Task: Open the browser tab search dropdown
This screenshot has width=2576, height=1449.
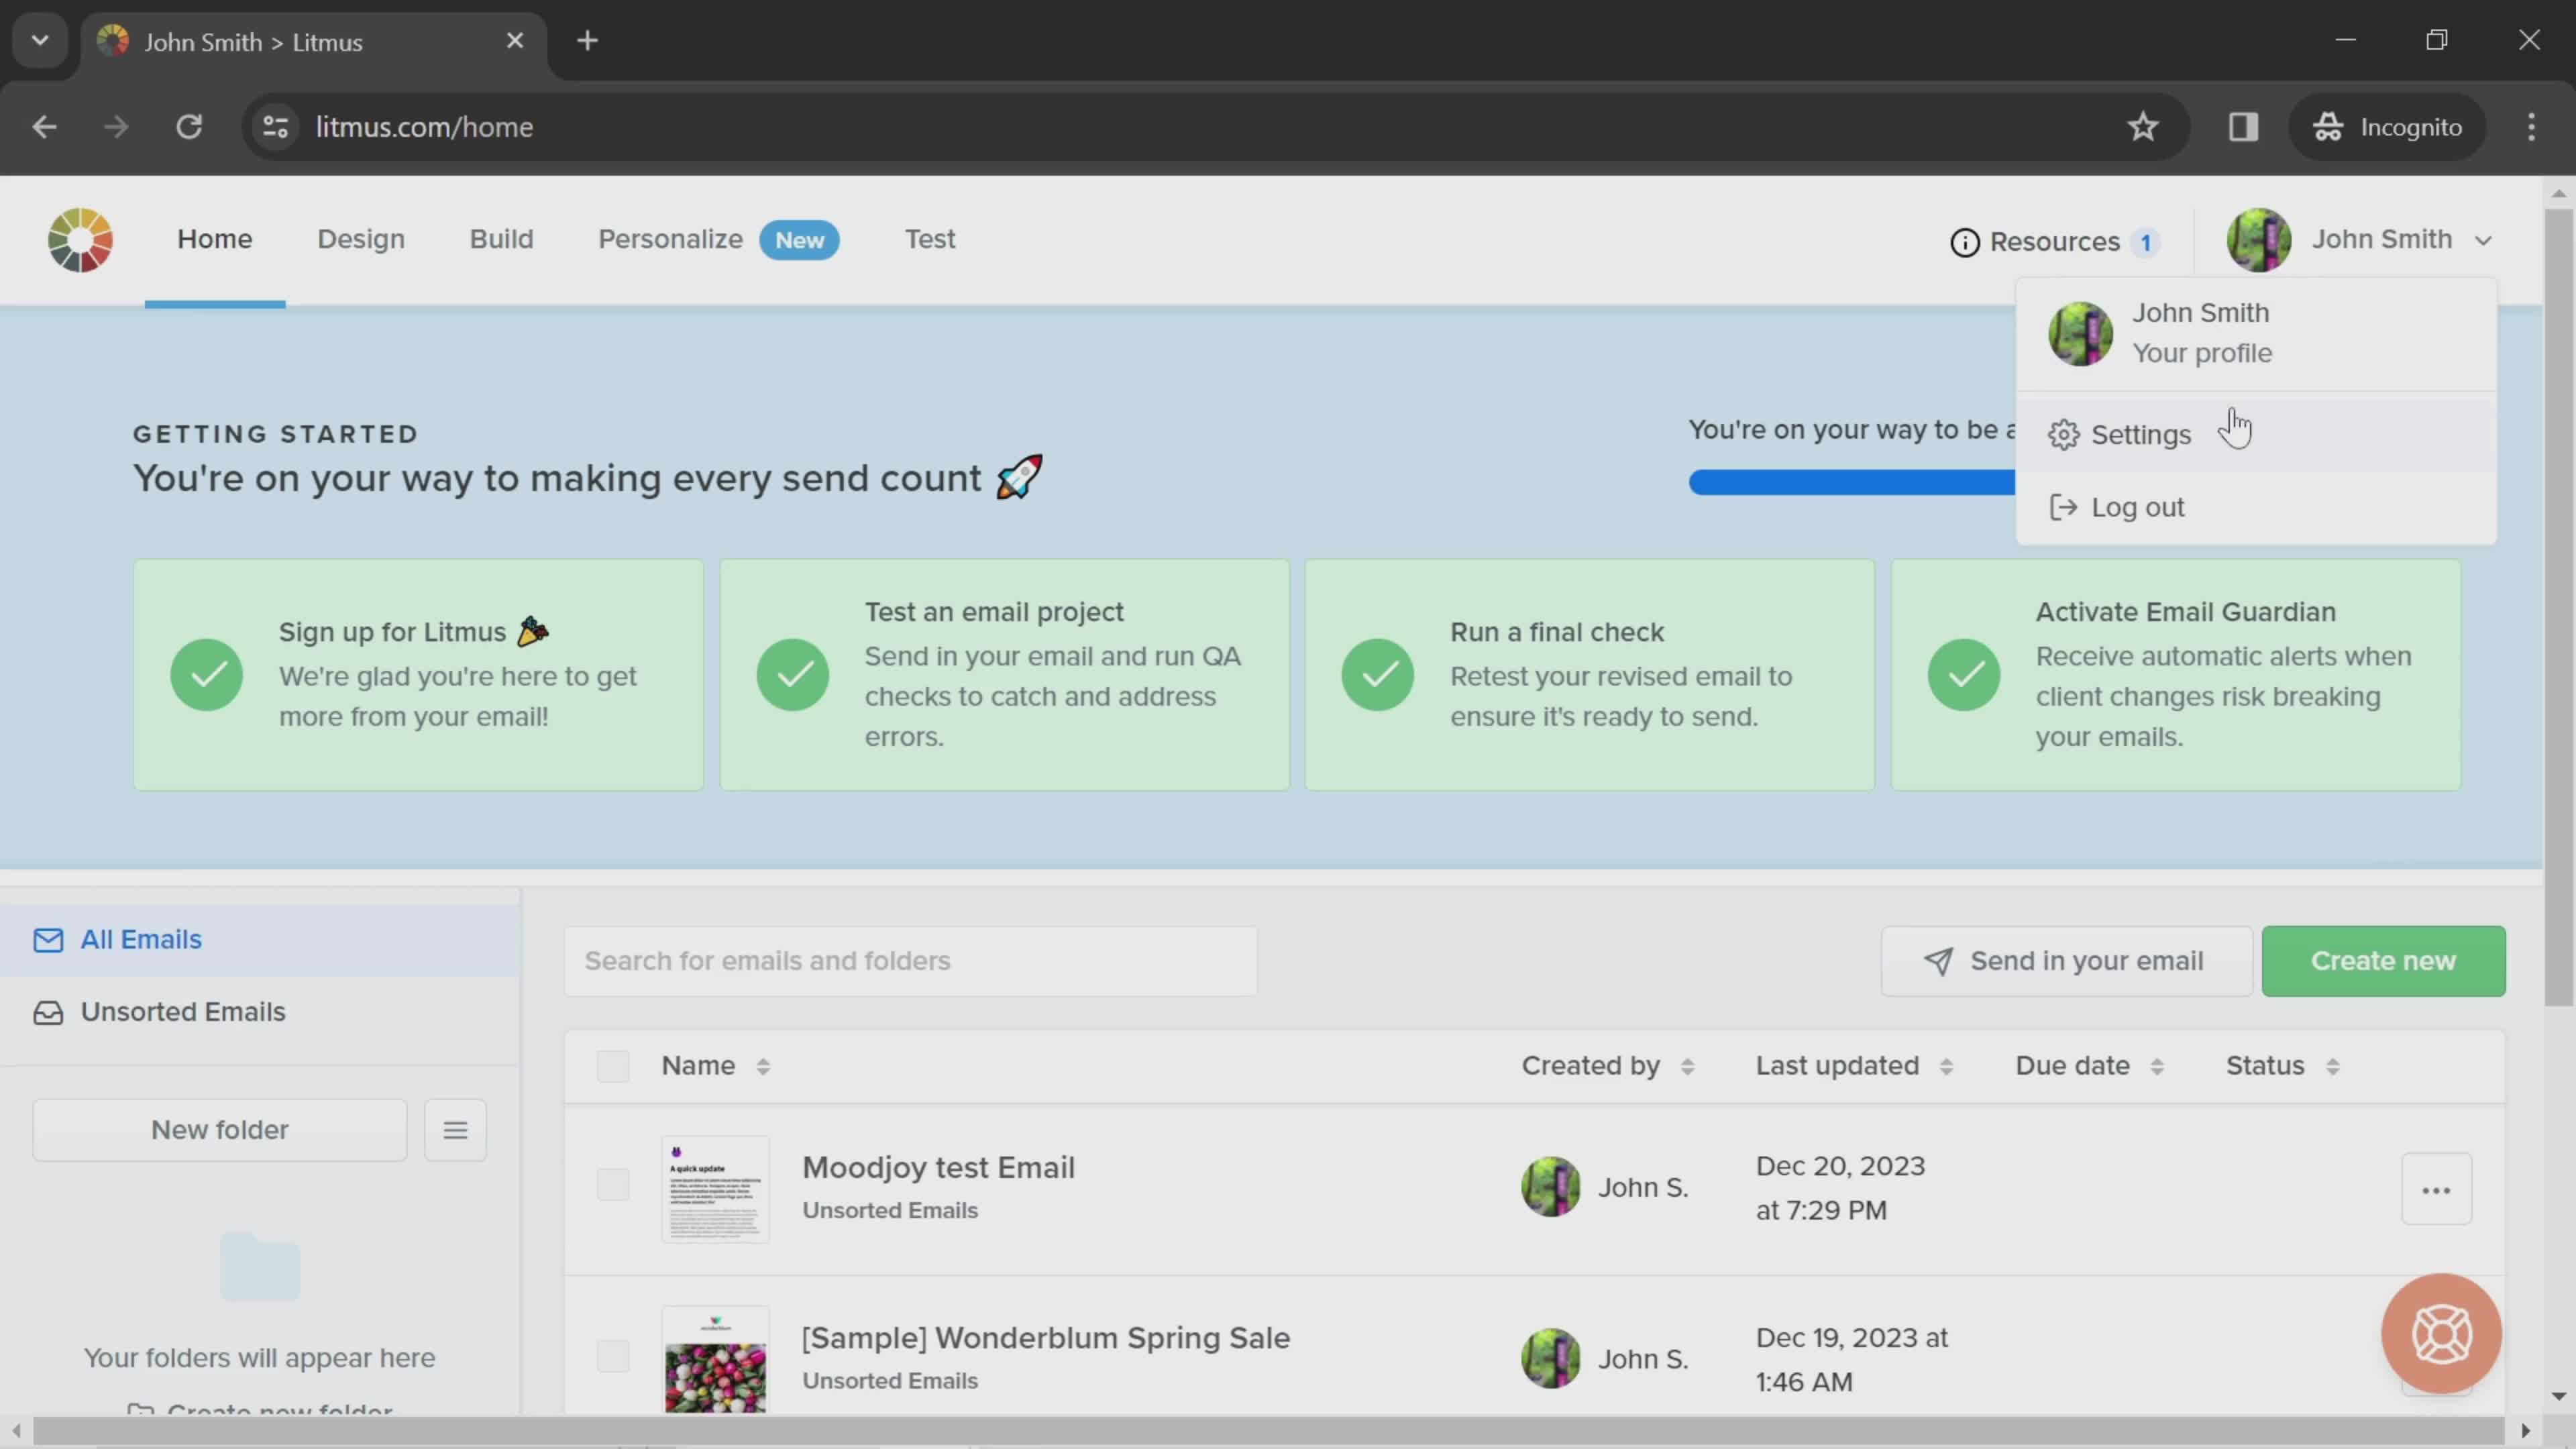Action: (x=40, y=40)
